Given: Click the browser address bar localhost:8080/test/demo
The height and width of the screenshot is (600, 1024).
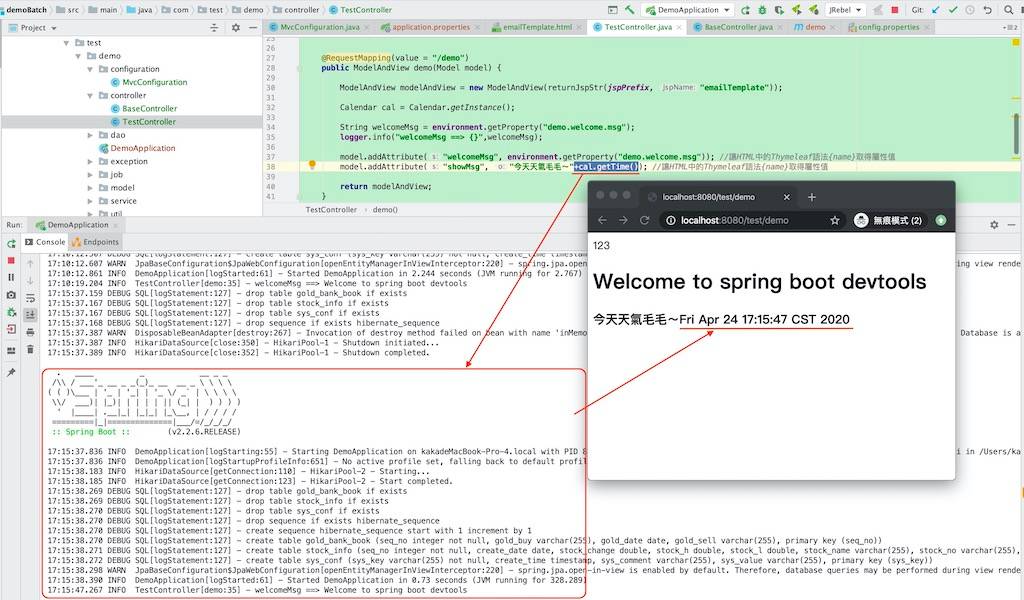Looking at the screenshot, I should [x=734, y=221].
